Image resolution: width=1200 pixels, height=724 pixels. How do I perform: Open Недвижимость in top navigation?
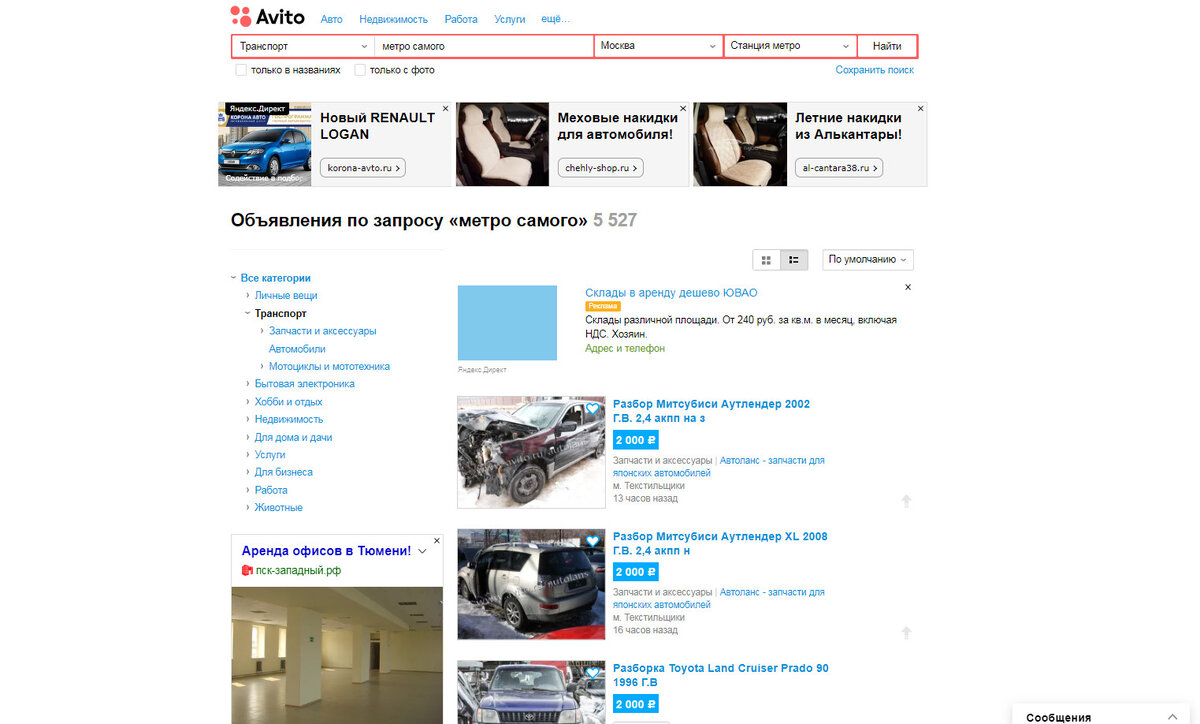(x=394, y=19)
